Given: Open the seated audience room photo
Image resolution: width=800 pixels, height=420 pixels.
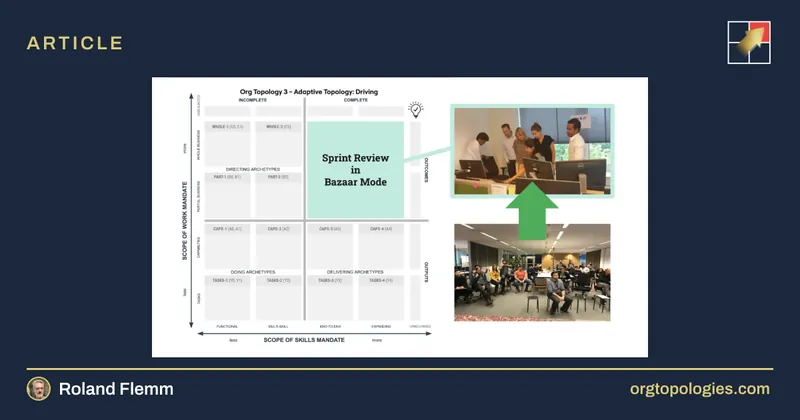Looking at the screenshot, I should coord(532,272).
